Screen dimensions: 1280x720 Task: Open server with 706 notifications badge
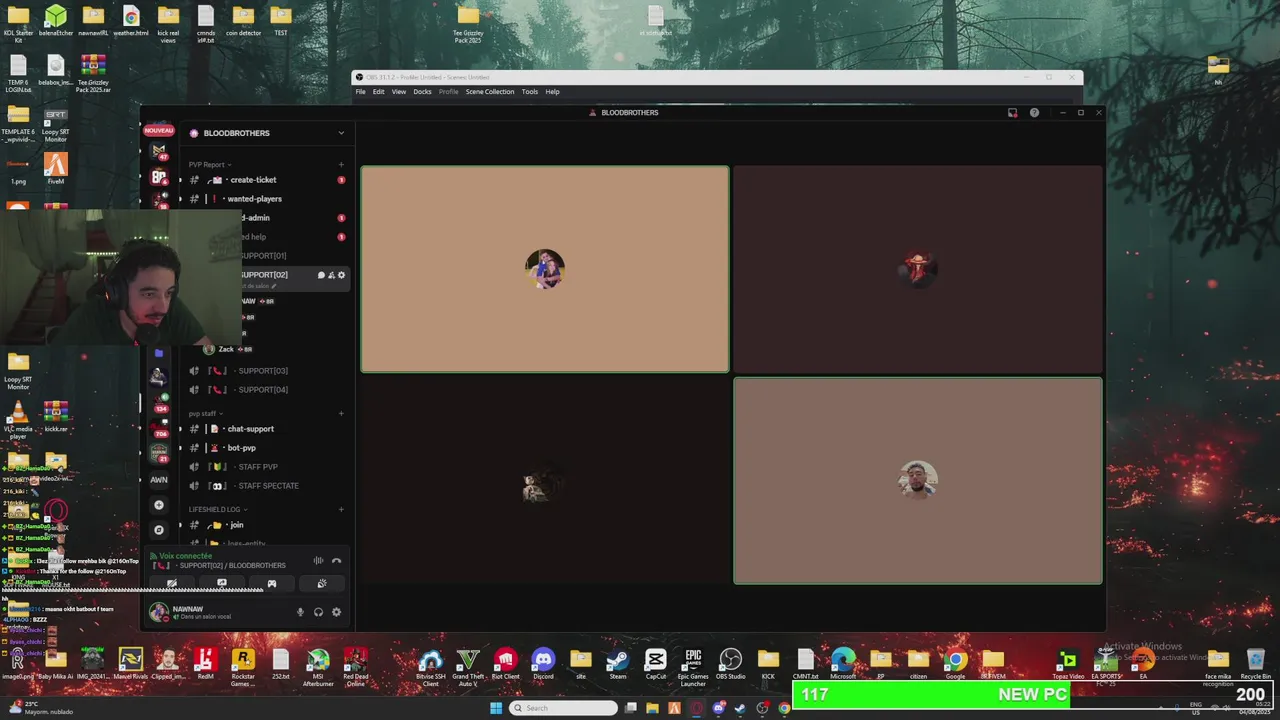point(159,428)
